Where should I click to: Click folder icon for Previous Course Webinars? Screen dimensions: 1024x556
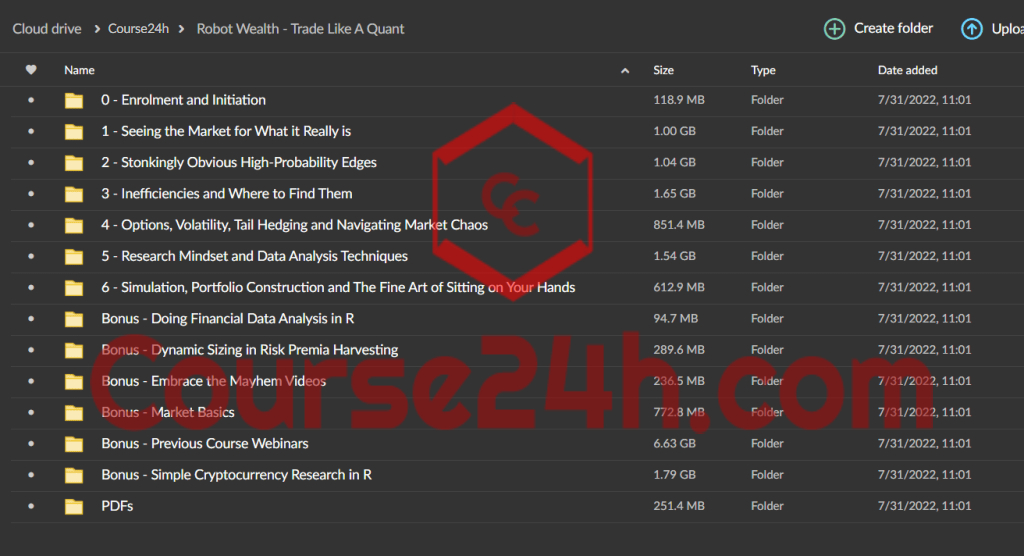tap(74, 444)
